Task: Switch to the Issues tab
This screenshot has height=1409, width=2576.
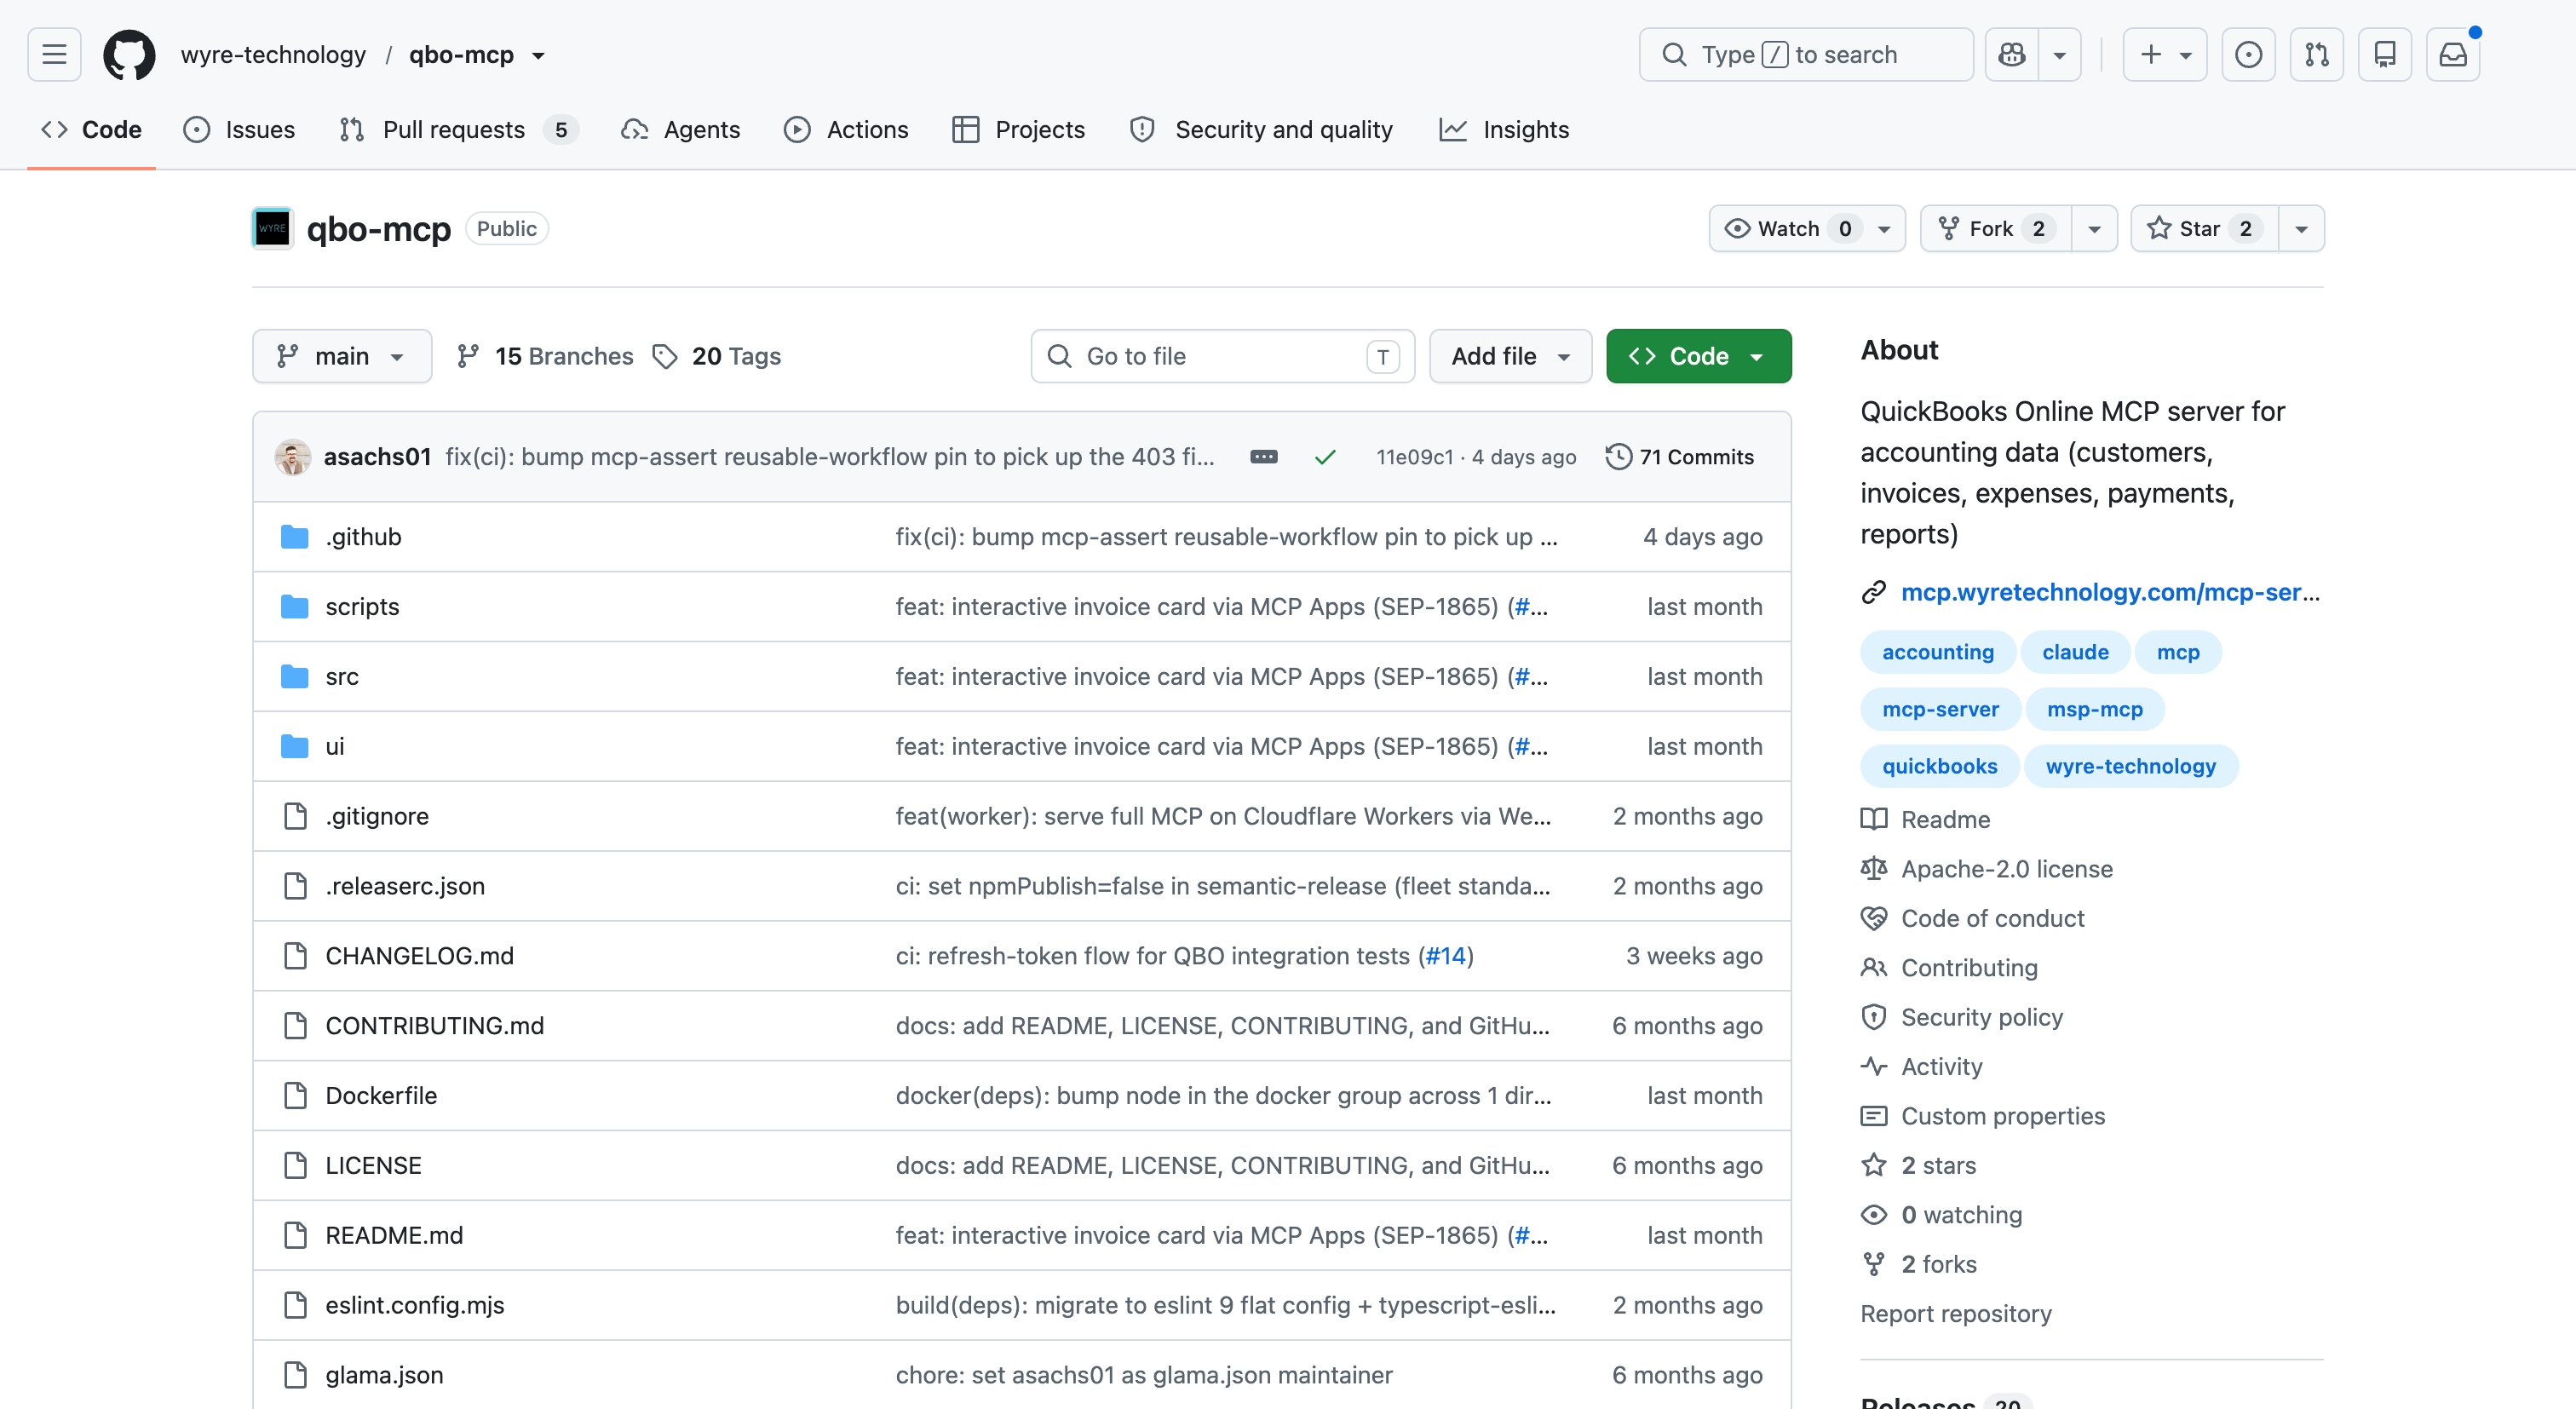Action: point(240,130)
